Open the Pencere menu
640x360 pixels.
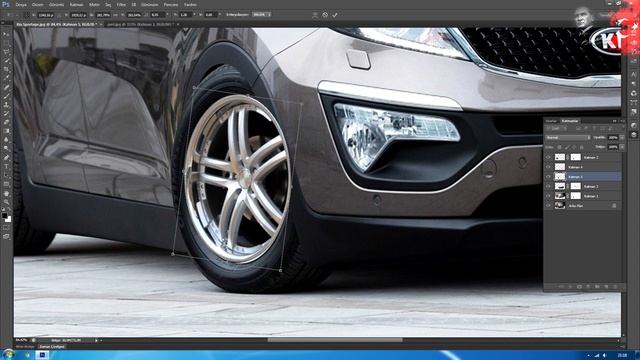coord(171,4)
